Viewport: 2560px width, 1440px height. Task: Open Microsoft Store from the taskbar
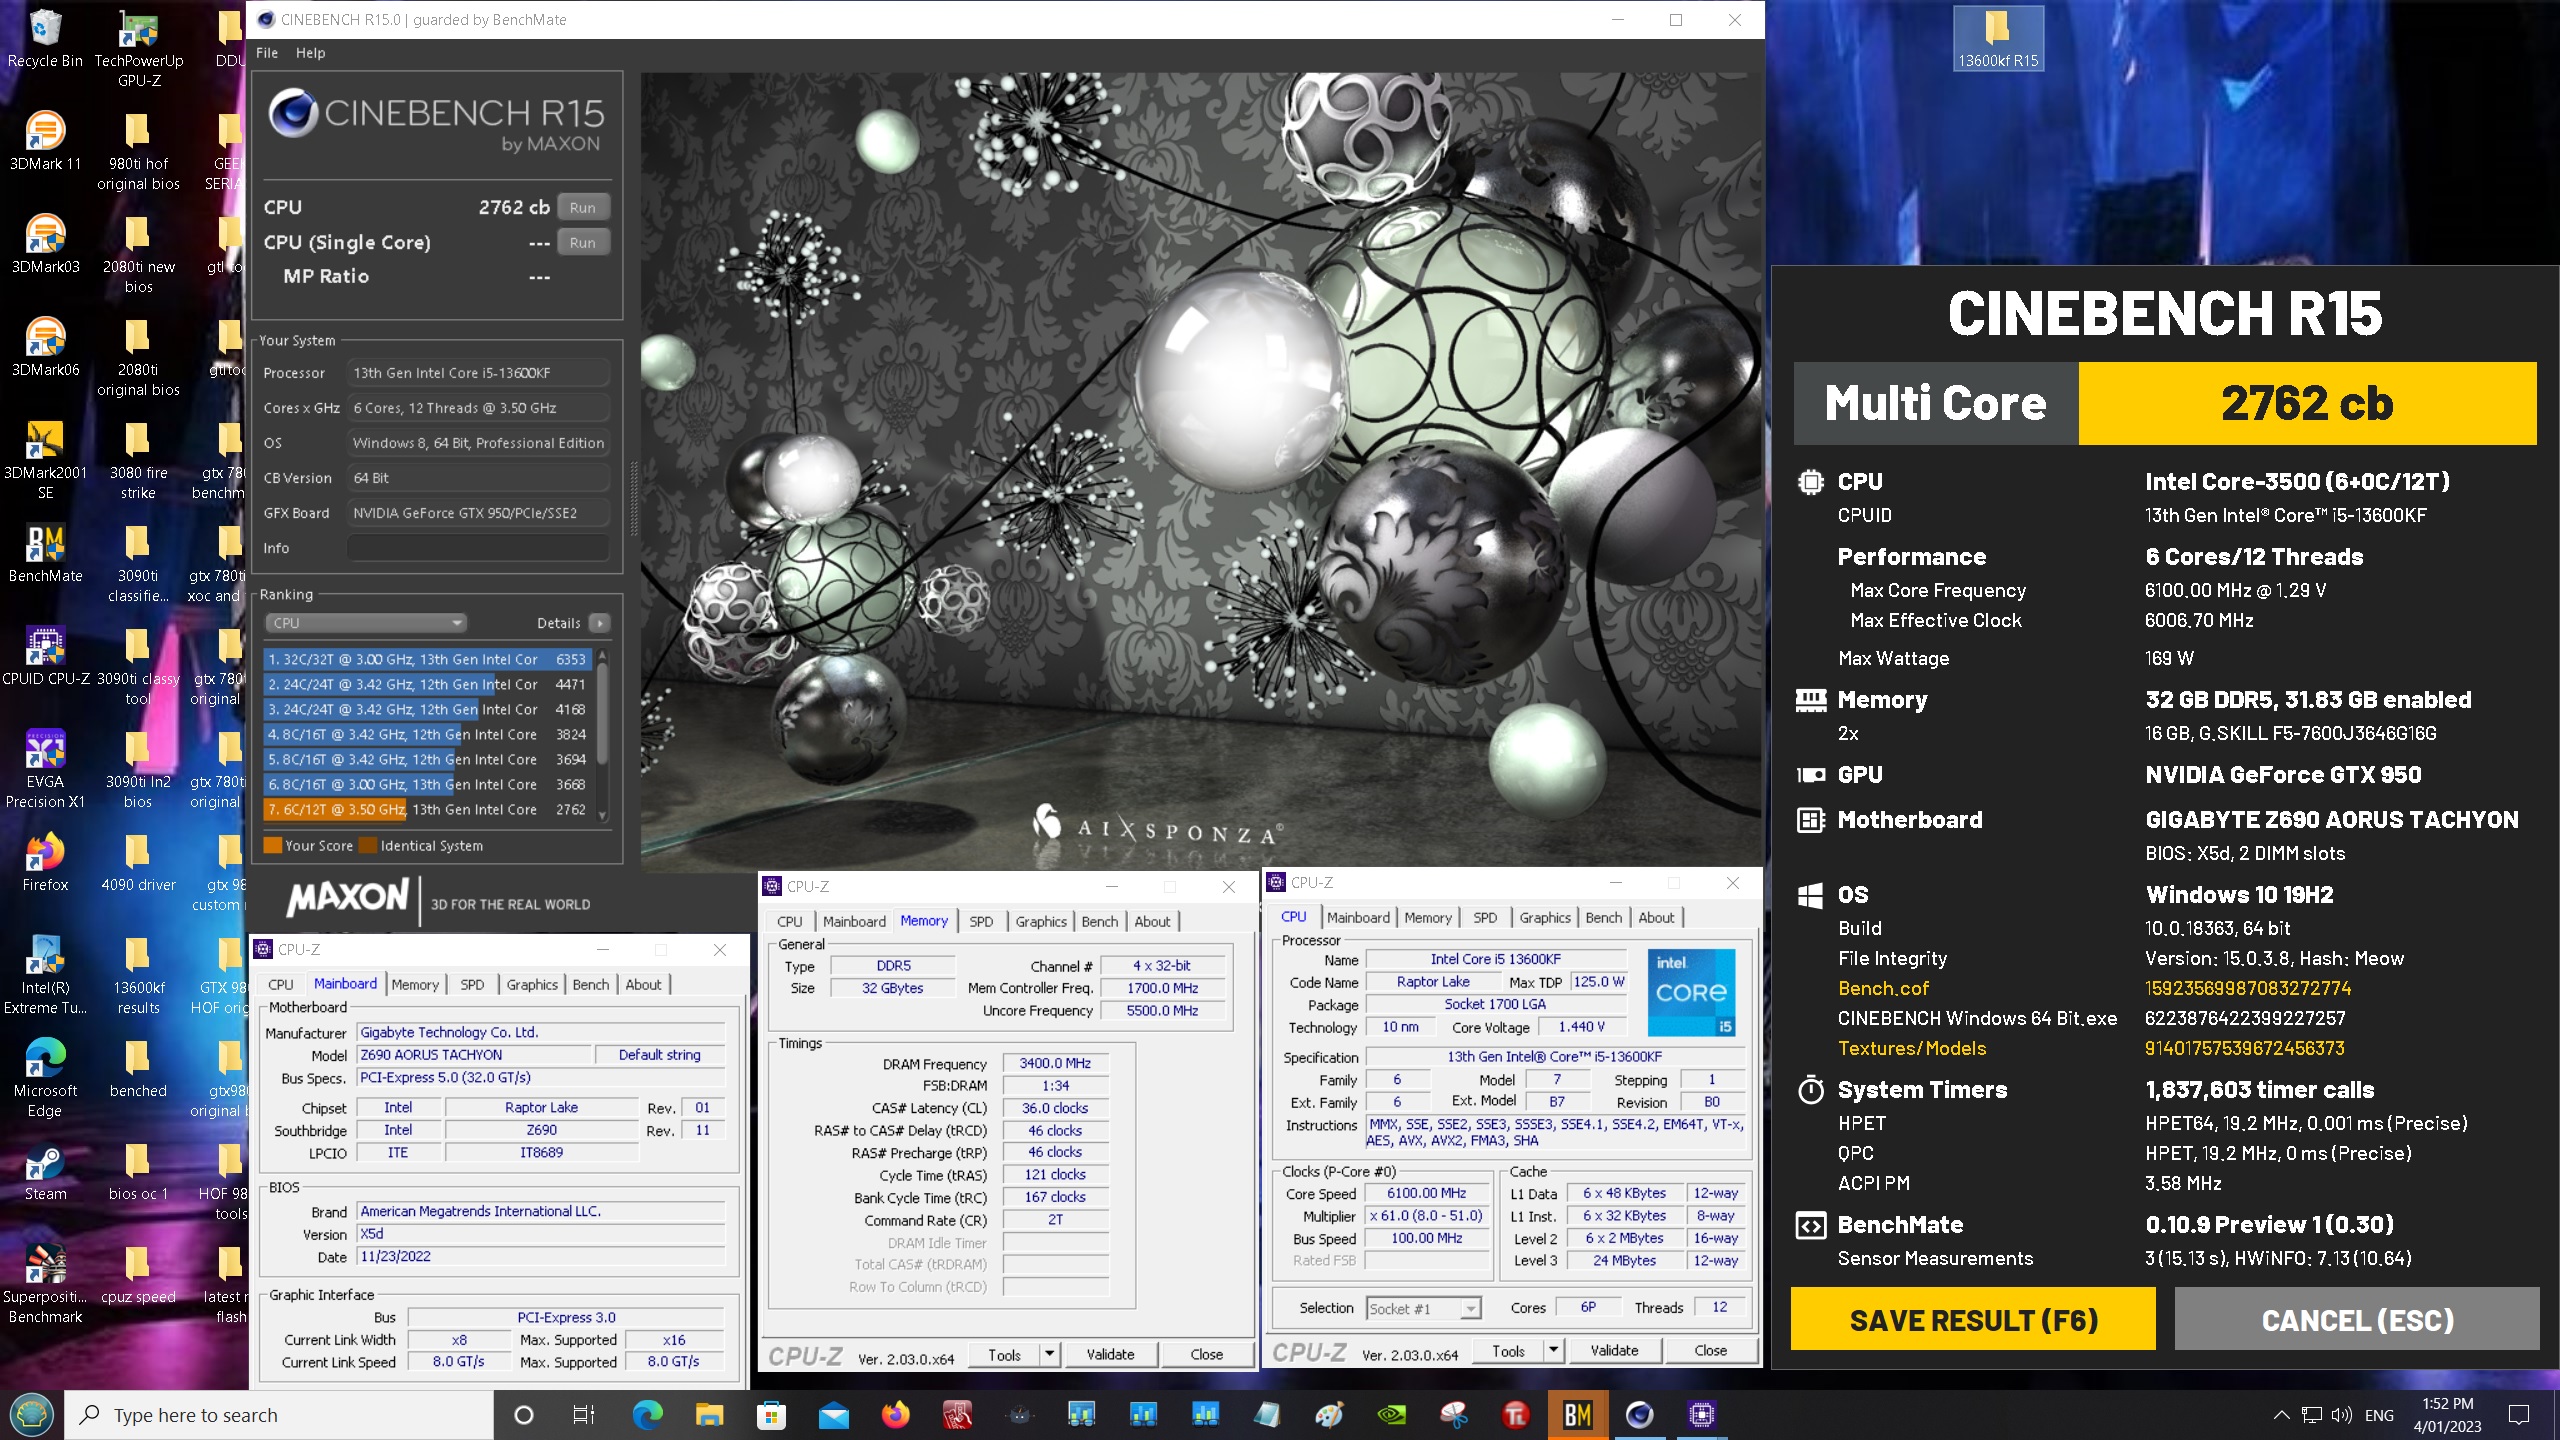point(772,1415)
